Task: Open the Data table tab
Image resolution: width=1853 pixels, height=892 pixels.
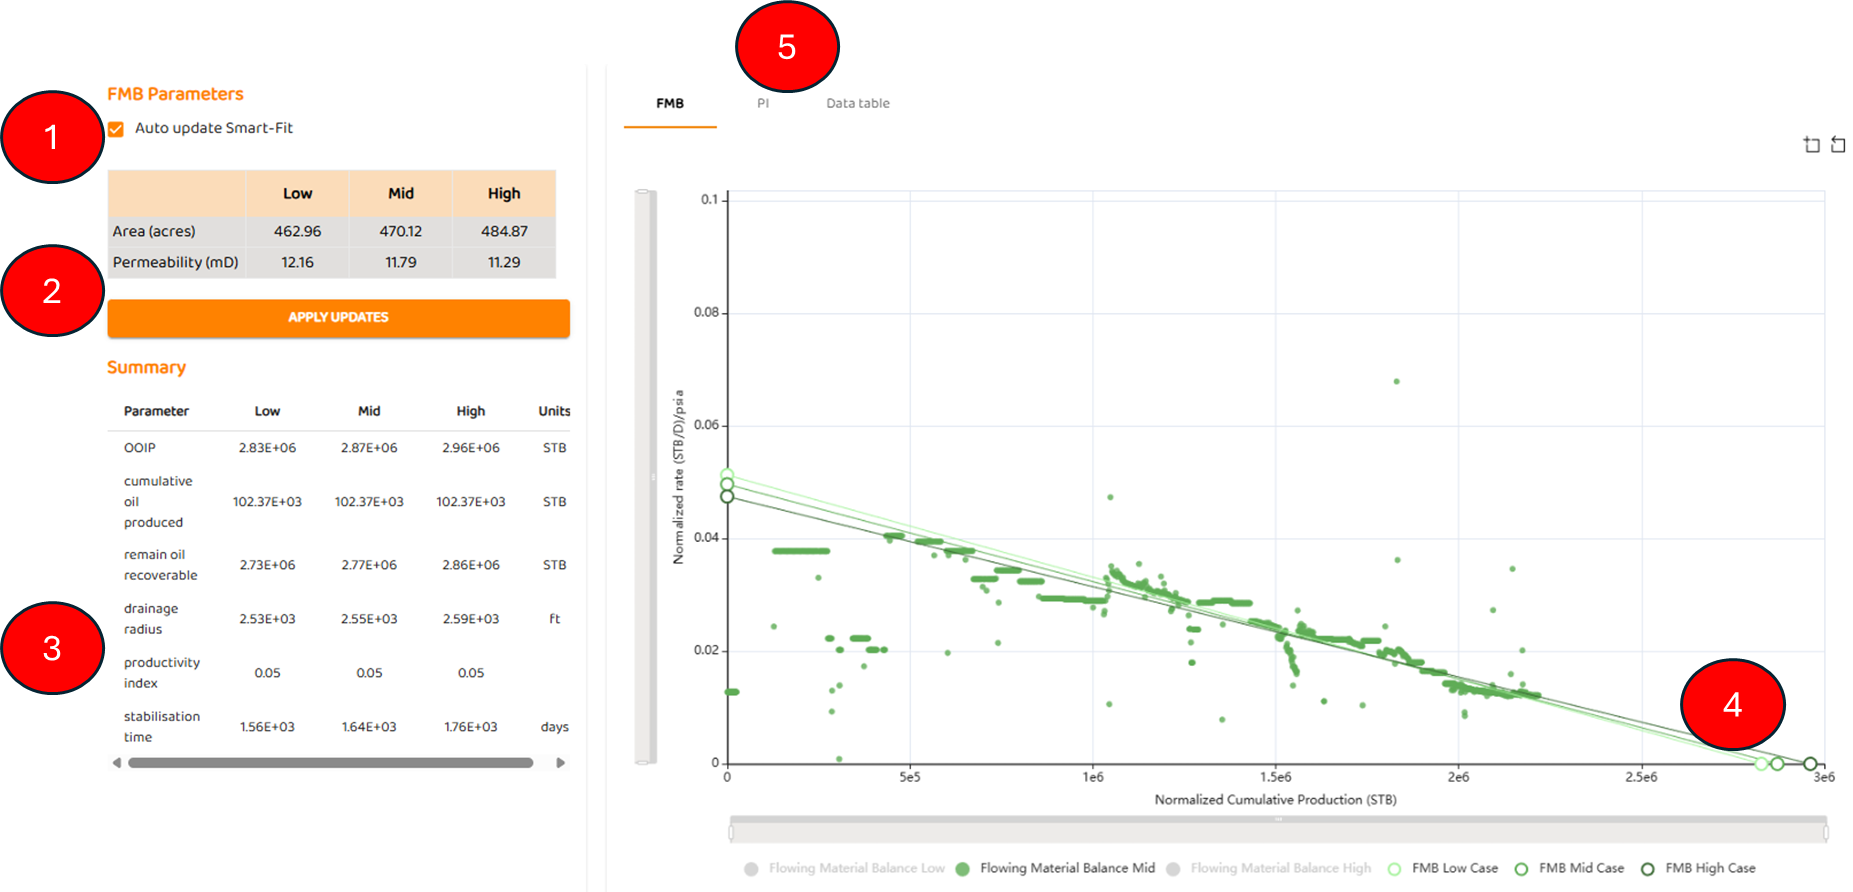Action: (857, 103)
